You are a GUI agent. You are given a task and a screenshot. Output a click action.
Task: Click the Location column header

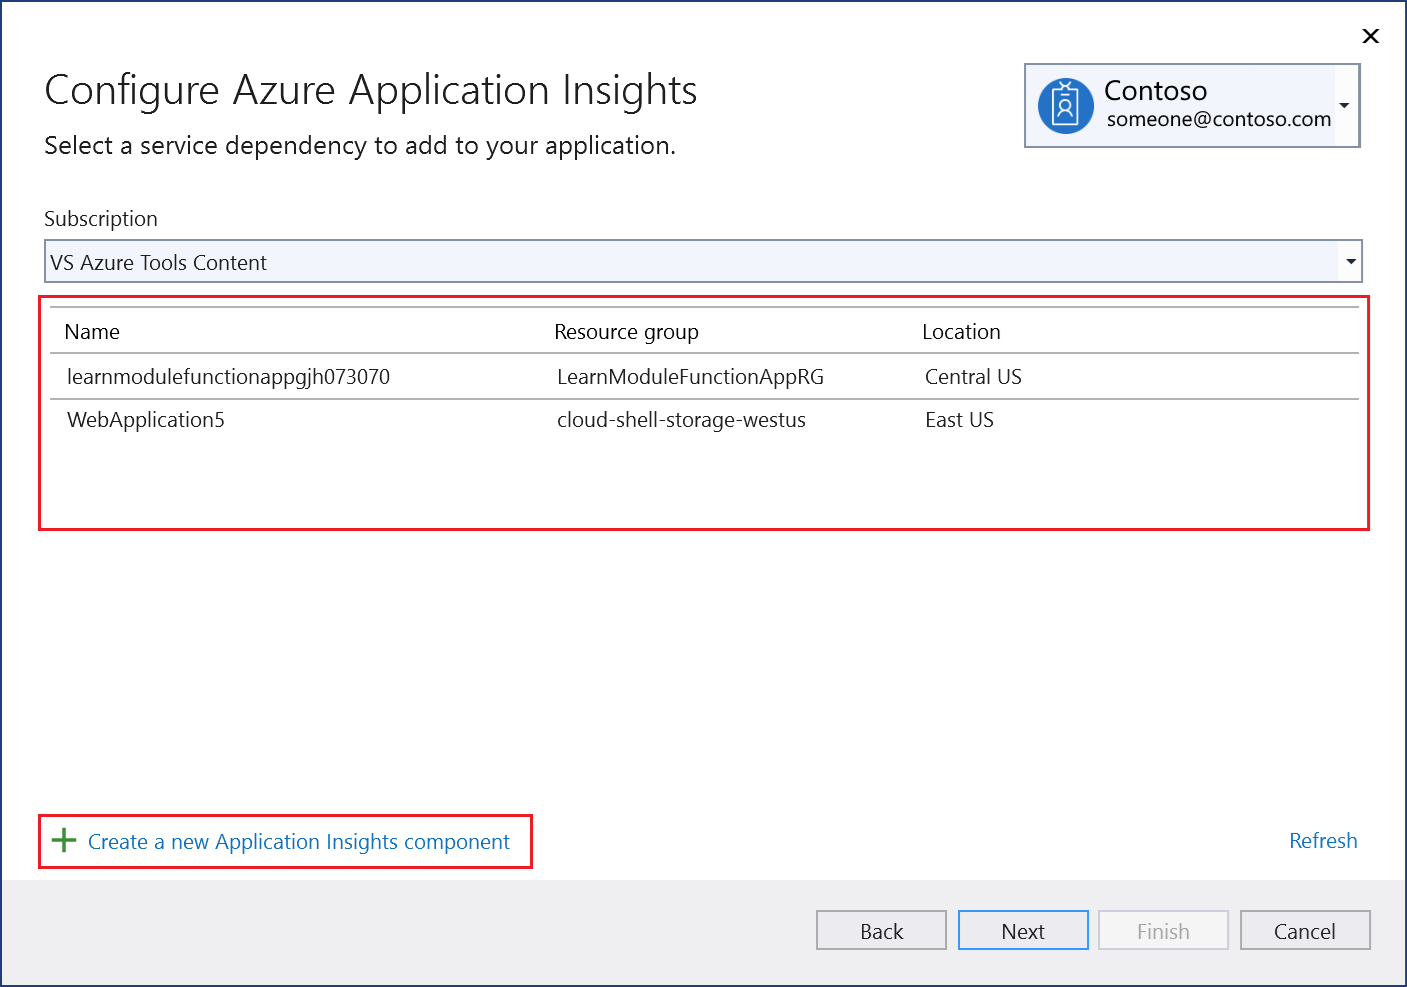click(961, 332)
